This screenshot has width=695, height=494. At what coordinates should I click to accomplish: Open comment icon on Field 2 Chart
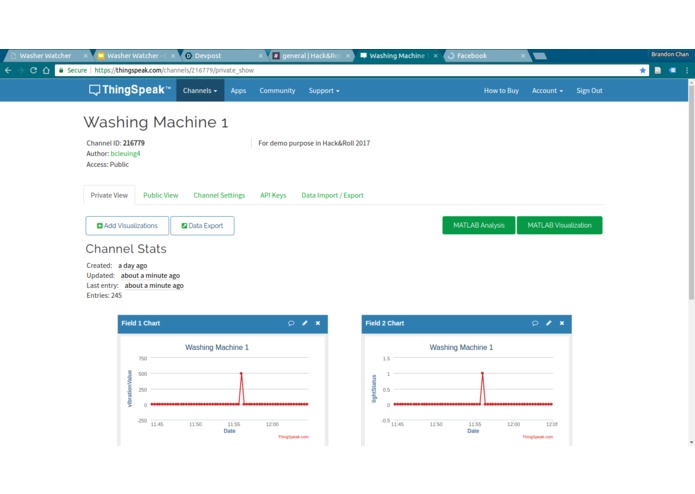(535, 323)
